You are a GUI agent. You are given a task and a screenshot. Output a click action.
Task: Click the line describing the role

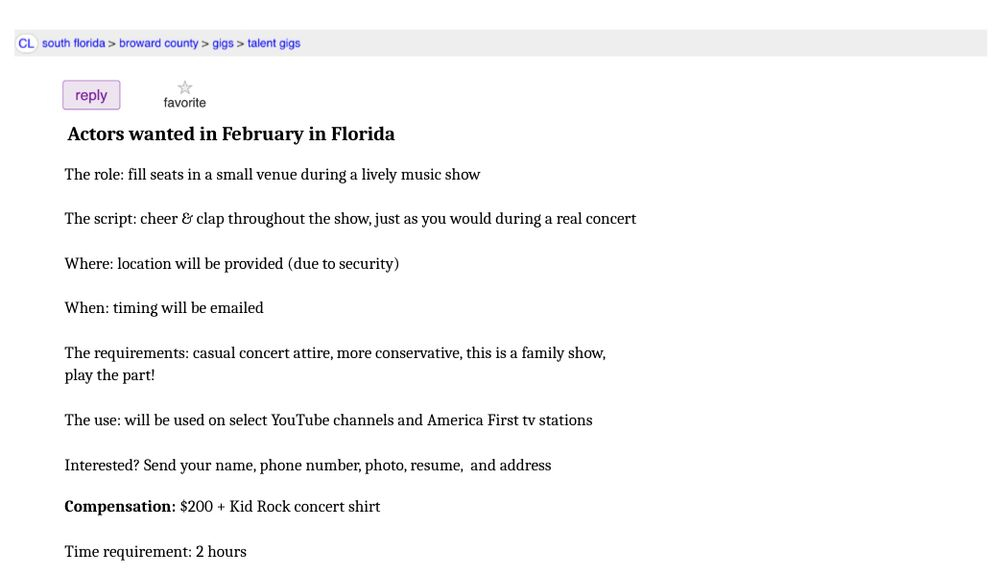click(272, 175)
